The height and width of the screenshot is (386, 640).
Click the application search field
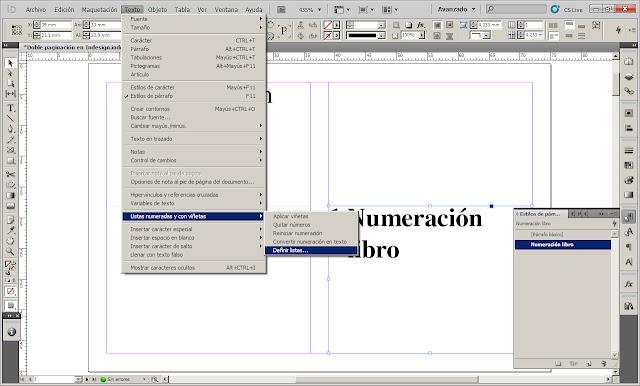pos(516,9)
